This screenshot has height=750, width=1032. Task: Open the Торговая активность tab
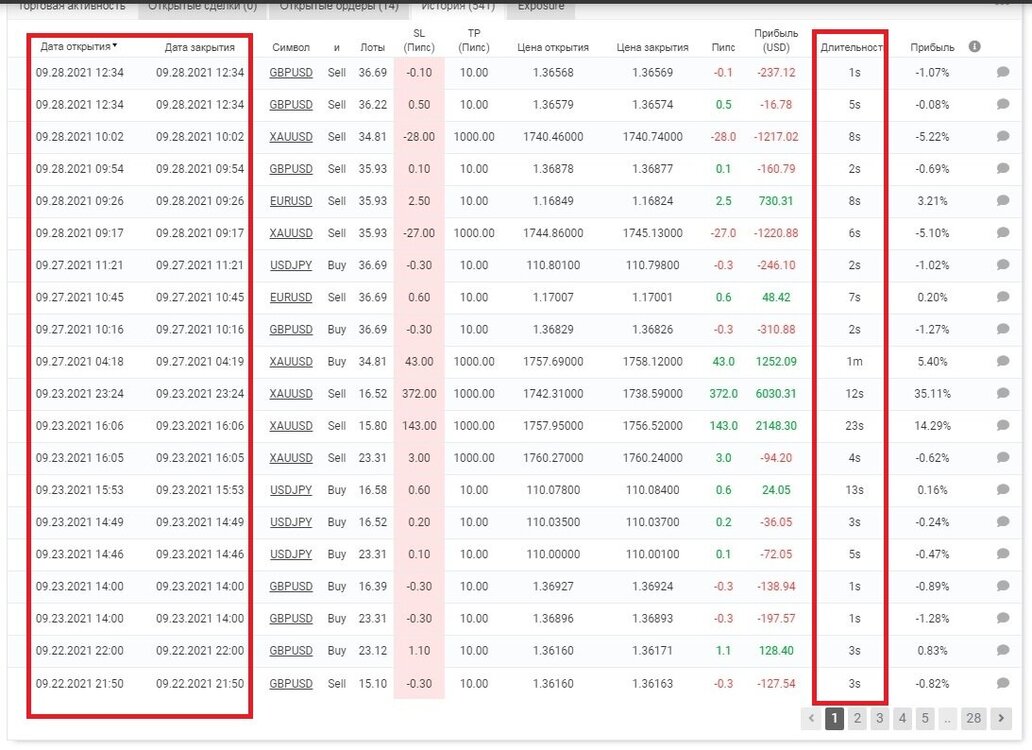click(x=71, y=6)
